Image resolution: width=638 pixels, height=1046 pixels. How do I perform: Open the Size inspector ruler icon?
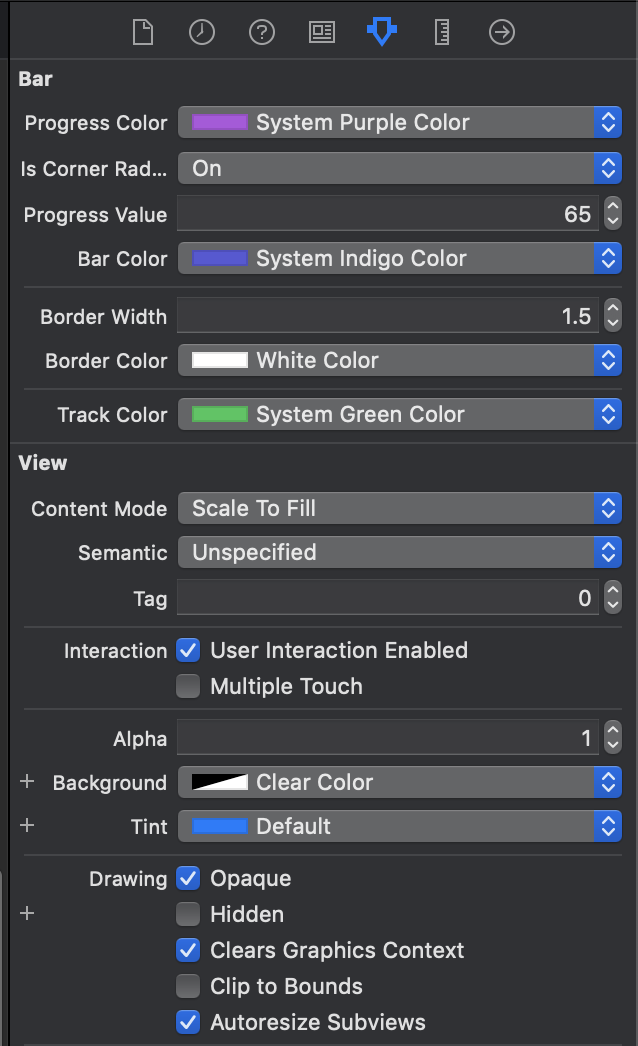(x=441, y=32)
